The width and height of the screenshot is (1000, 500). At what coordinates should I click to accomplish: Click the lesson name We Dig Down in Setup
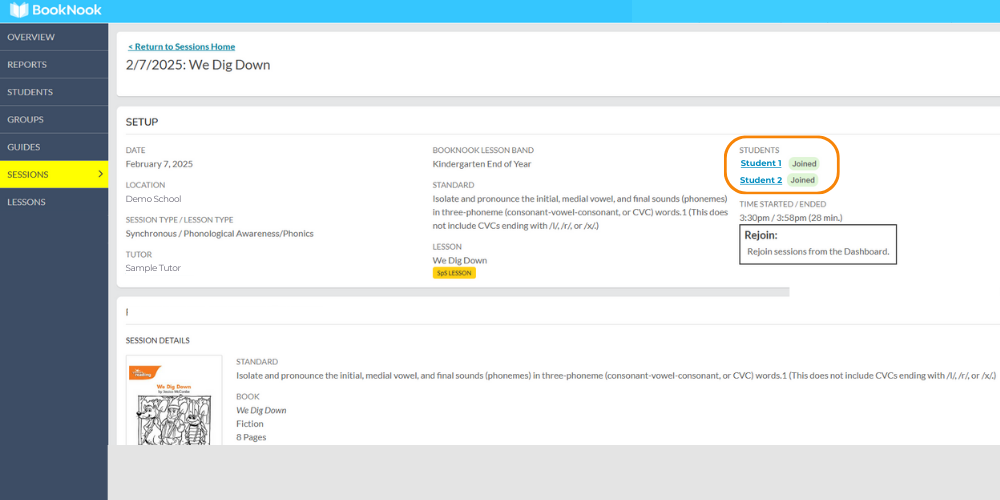click(460, 260)
